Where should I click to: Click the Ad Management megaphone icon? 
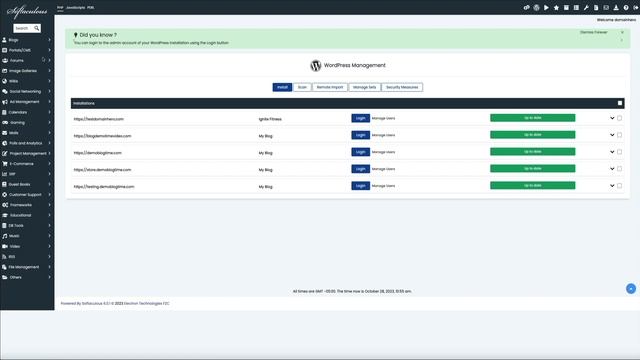click(x=5, y=102)
